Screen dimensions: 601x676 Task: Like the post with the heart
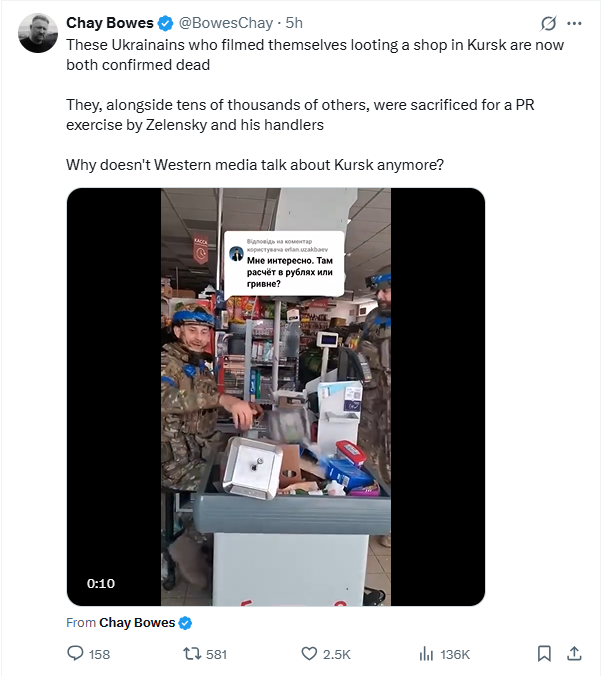(310, 653)
